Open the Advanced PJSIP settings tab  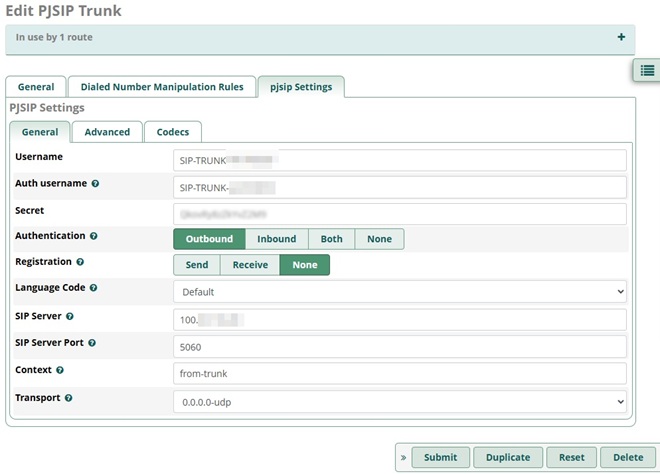107,132
